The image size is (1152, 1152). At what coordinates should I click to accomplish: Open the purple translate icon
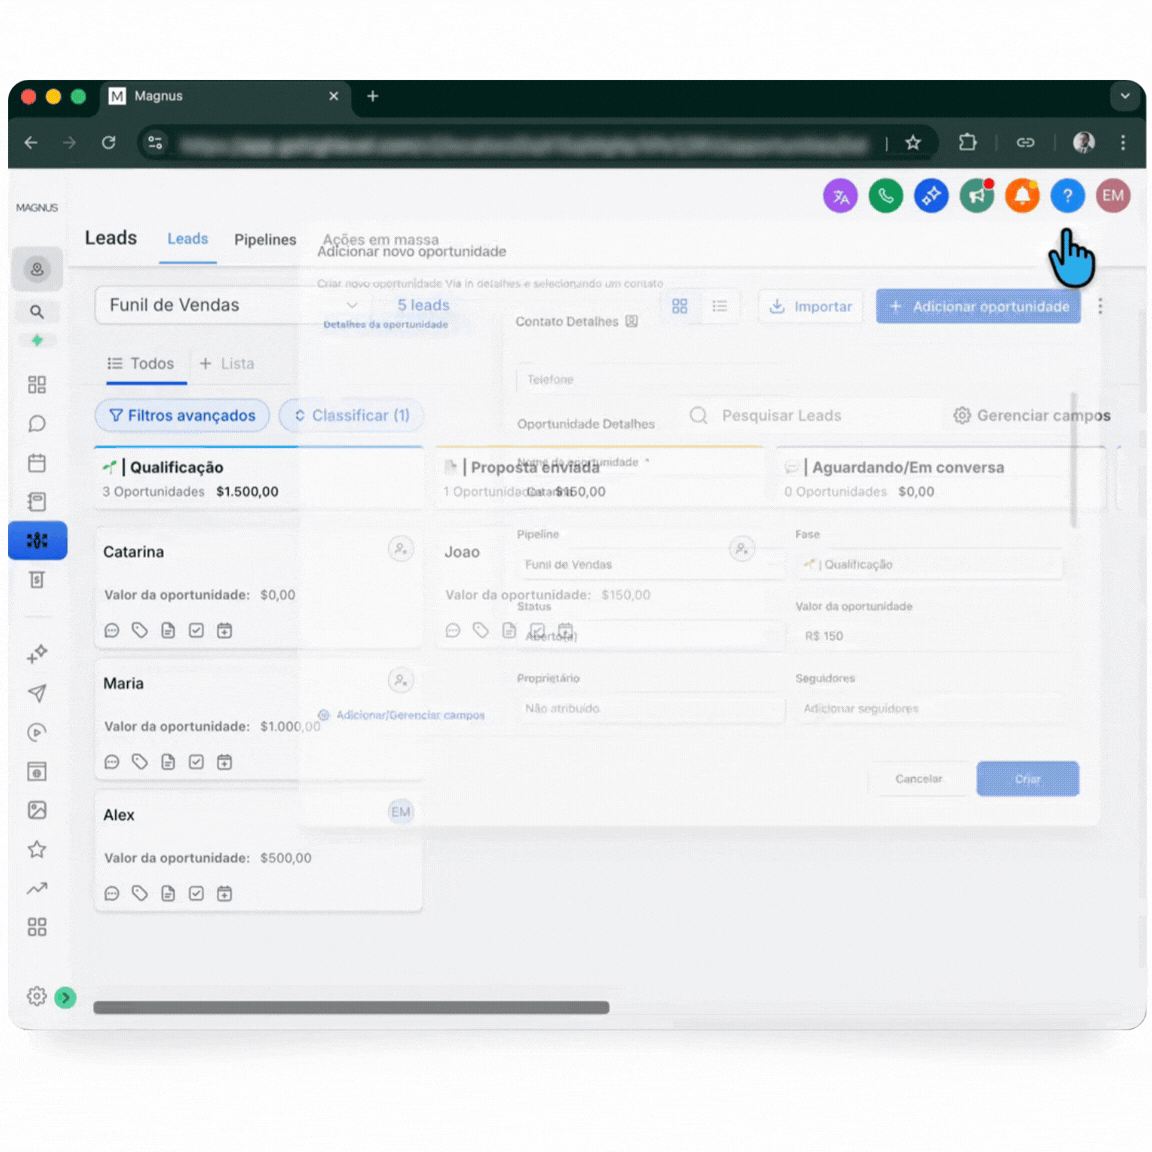[x=840, y=196]
